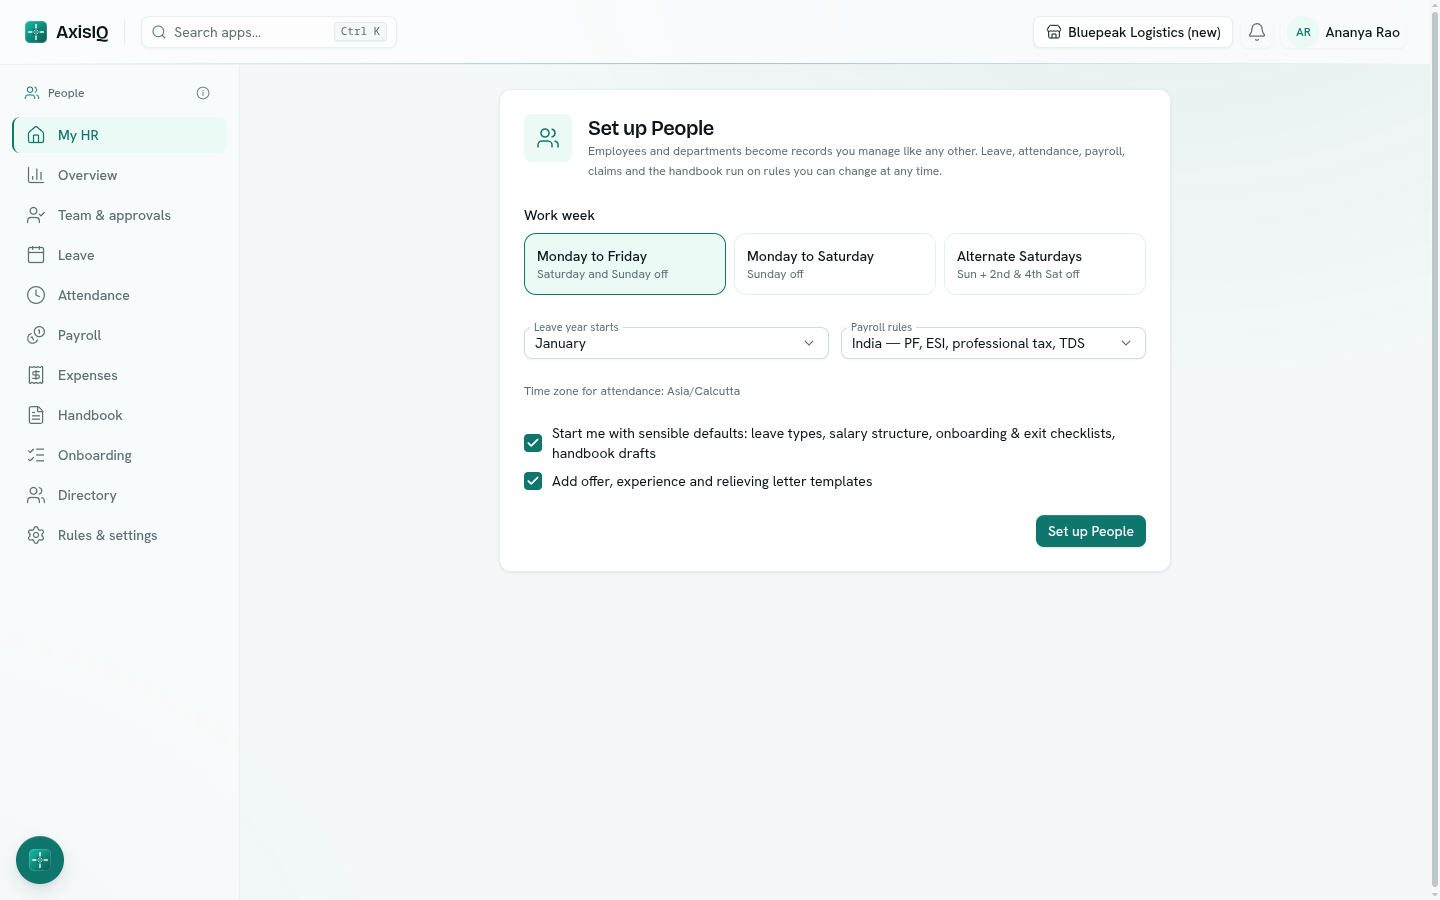This screenshot has height=900, width=1440.
Task: Focus the Search apps field
Action: [269, 32]
